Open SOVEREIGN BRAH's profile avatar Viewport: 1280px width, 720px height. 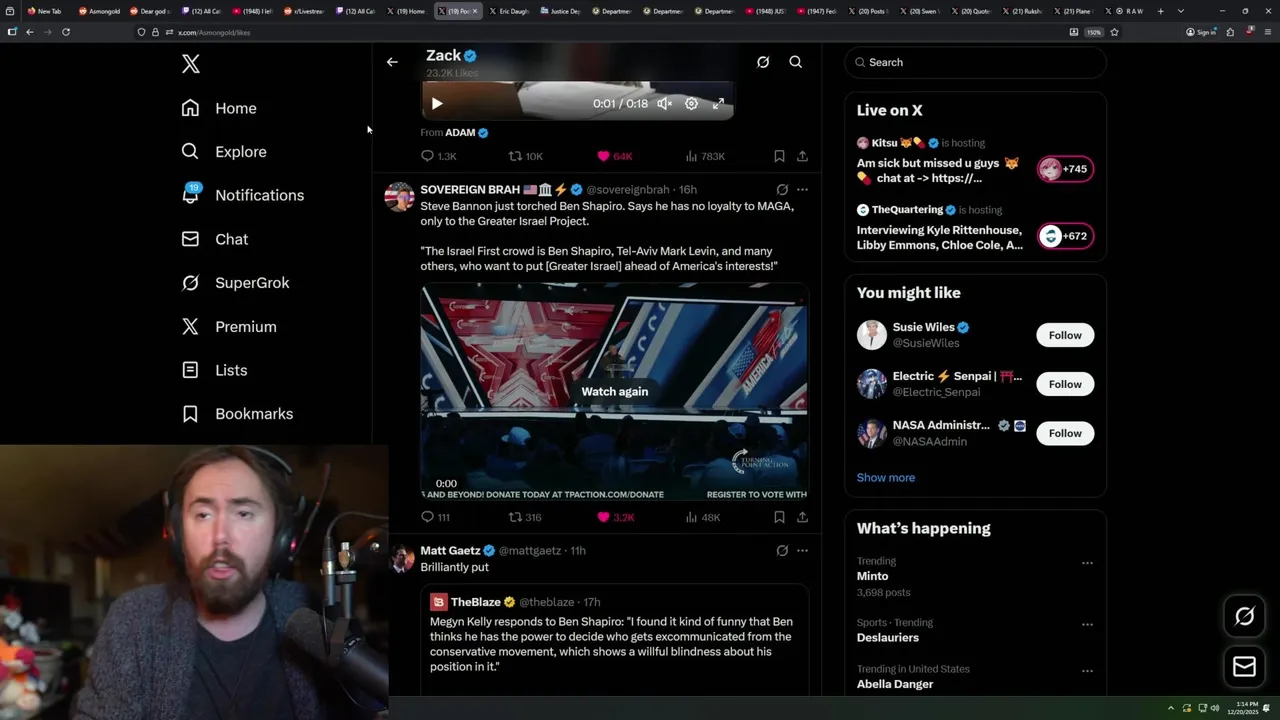[x=399, y=197]
